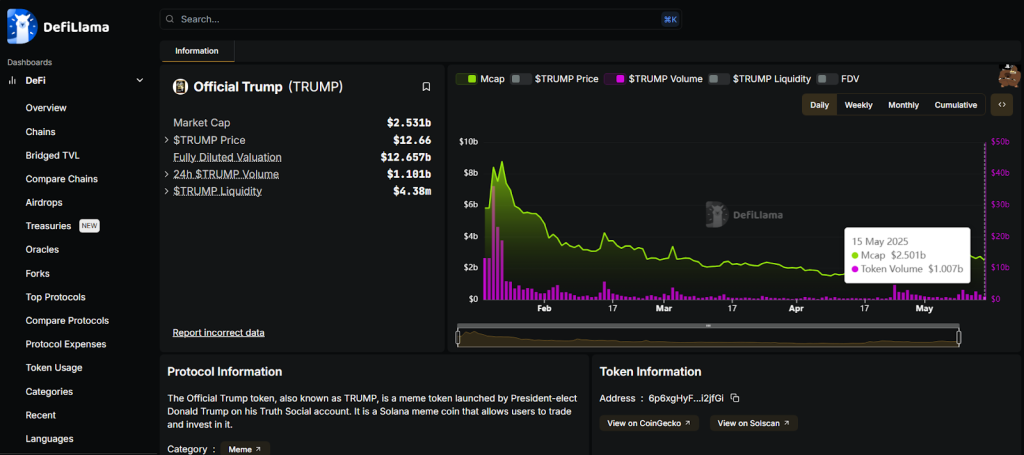1024x455 pixels.
Task: Expand the $TRUMP Price row
Action: [x=167, y=140]
